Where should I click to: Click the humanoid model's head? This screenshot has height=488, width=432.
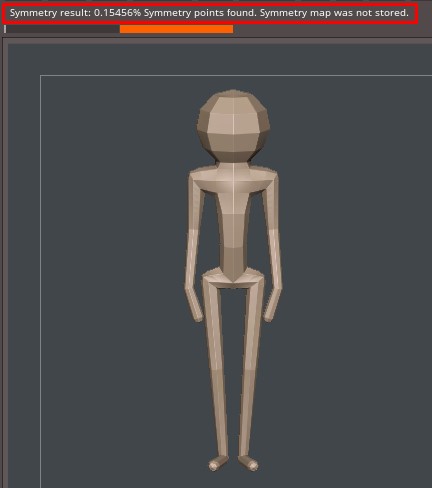233,125
